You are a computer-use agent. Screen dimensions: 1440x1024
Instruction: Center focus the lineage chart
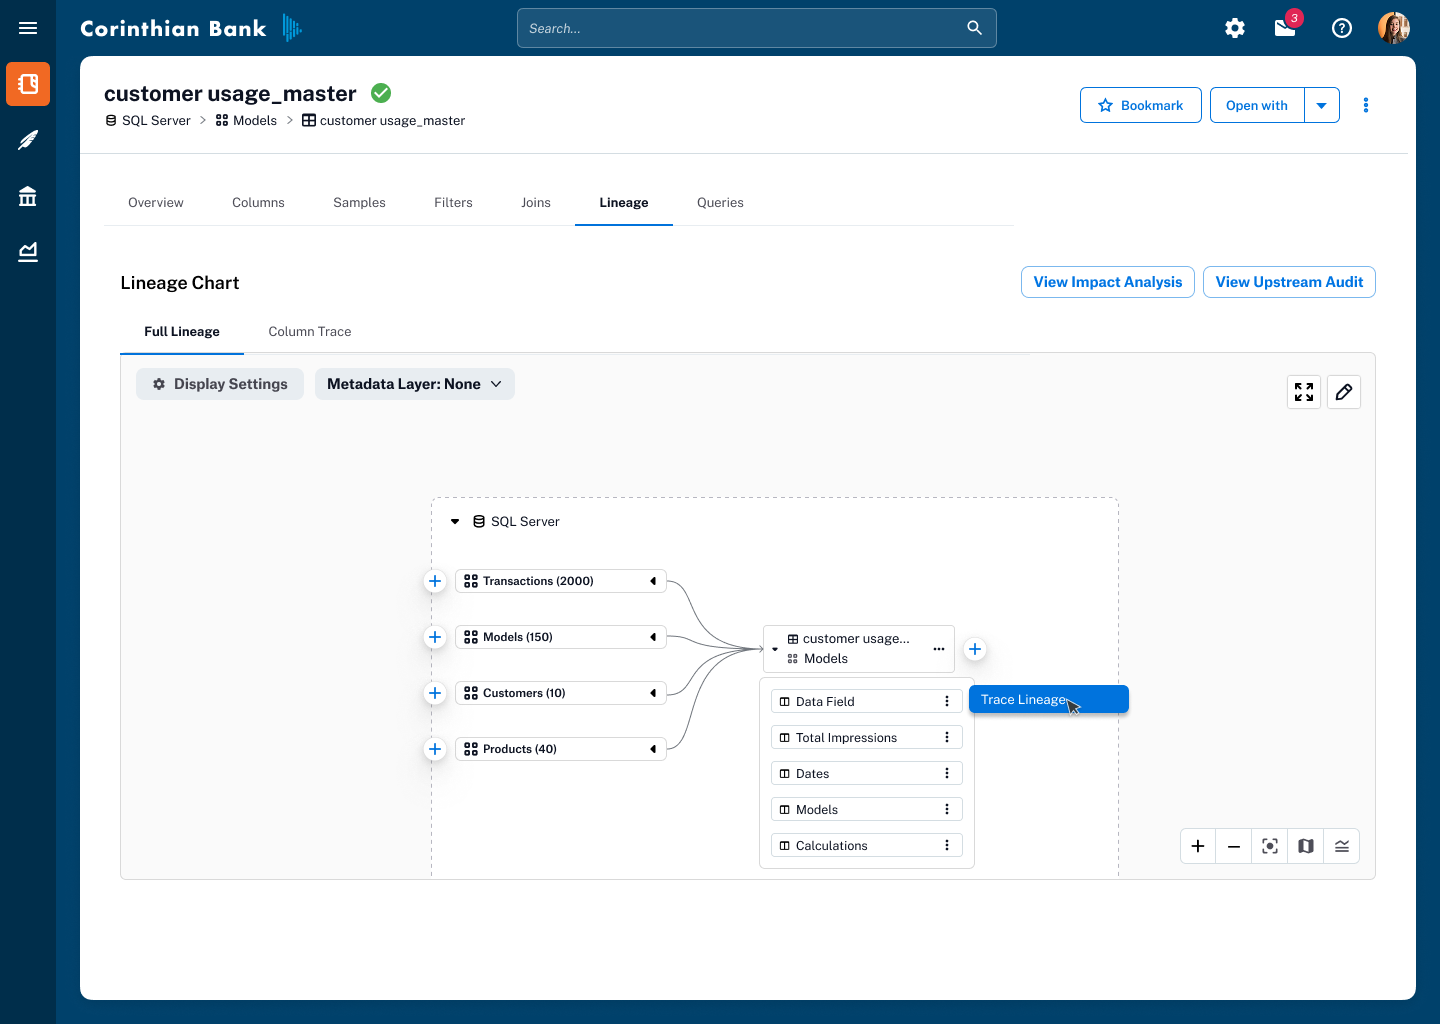point(1270,846)
